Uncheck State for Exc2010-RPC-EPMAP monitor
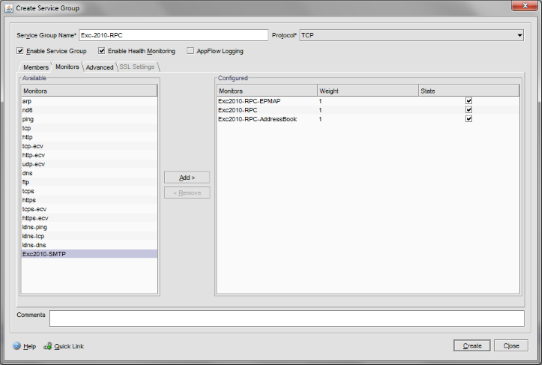The image size is (542, 365). pyautogui.click(x=468, y=101)
